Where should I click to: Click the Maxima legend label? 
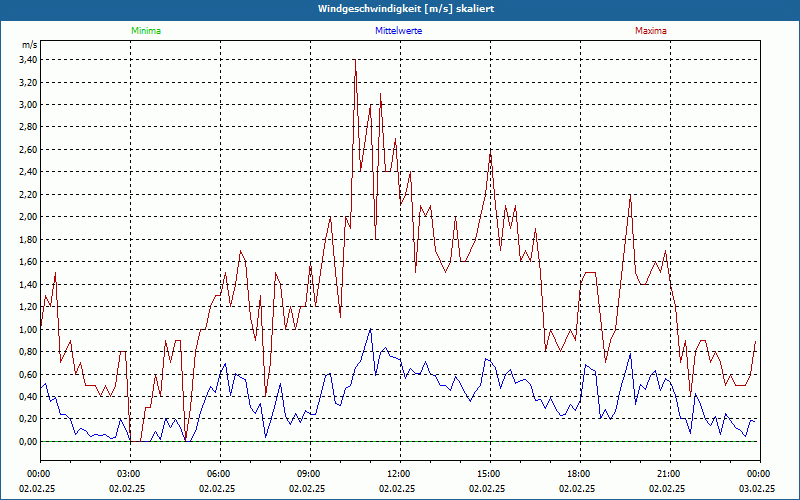click(651, 31)
